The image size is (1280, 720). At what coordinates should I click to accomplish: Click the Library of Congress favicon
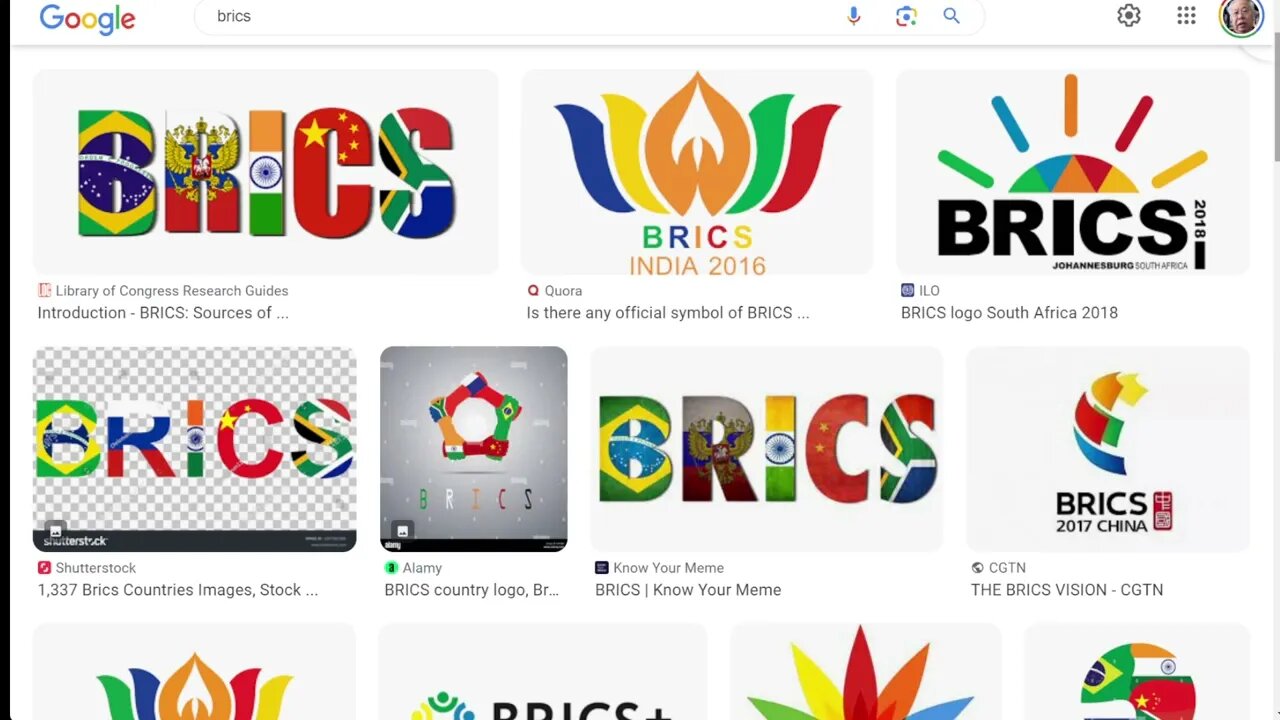pyautogui.click(x=44, y=290)
